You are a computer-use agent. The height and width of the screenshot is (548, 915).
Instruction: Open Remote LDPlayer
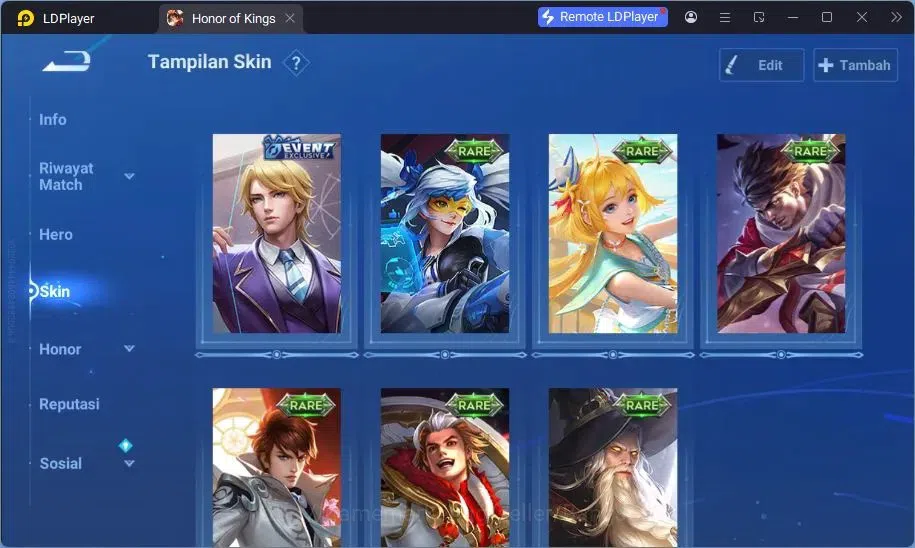602,17
